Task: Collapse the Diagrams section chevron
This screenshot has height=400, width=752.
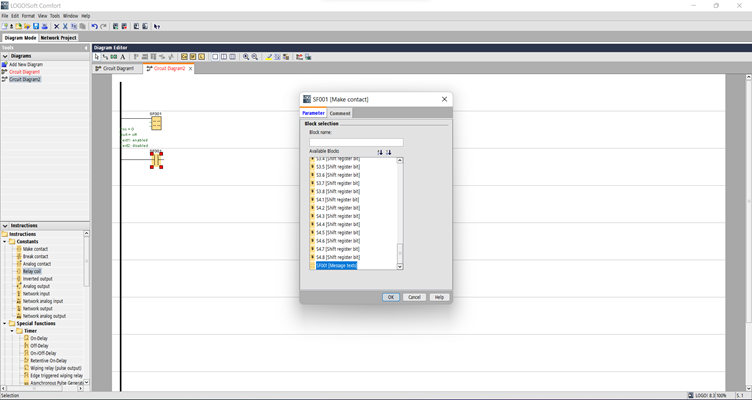Action: (5, 56)
